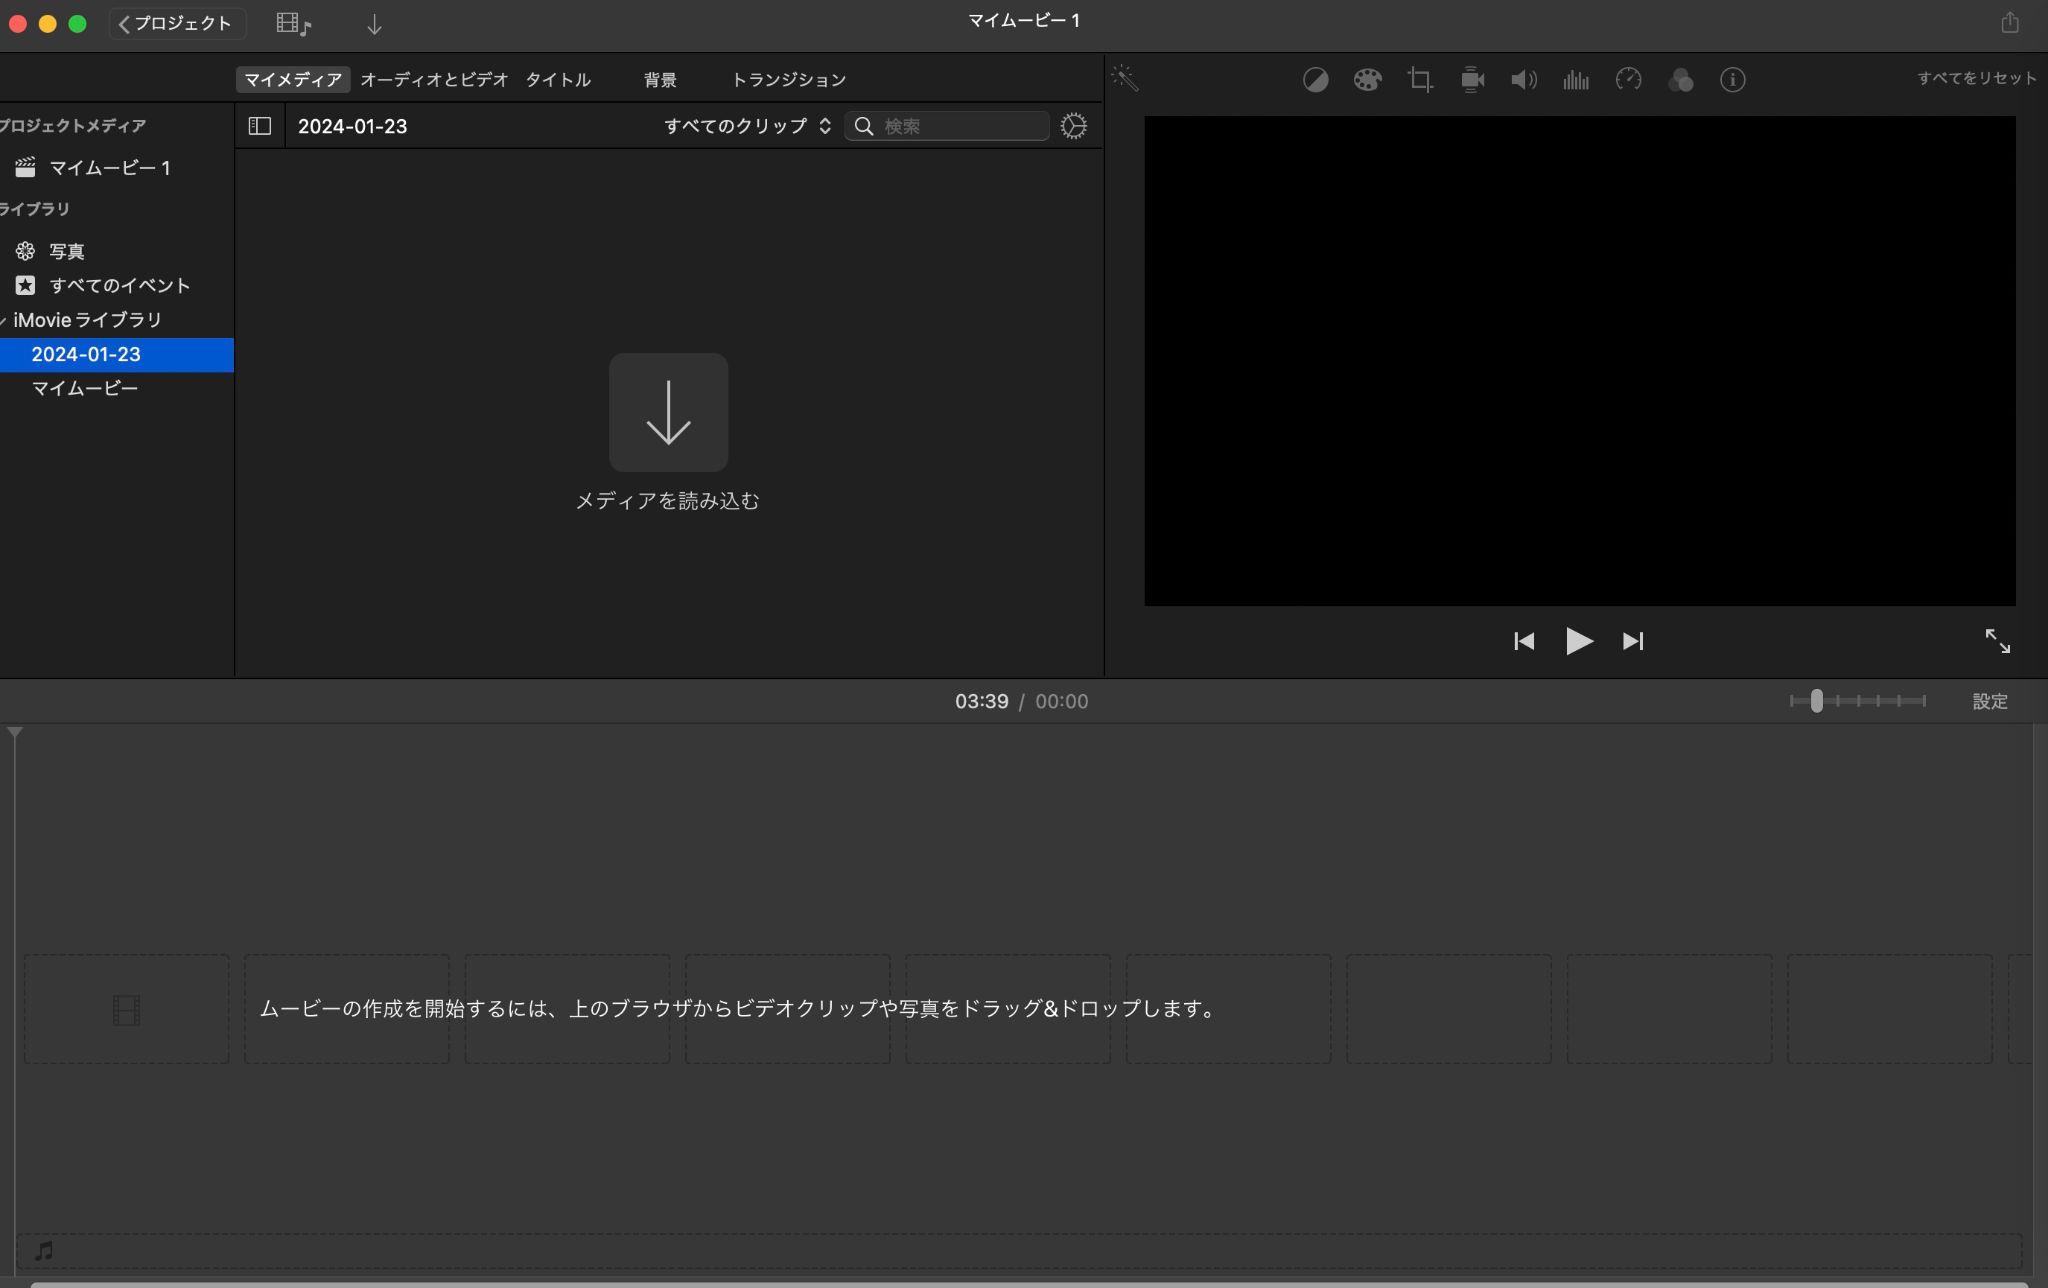Screen dimensions: 2048x1288
Task: Open the volume speaker tool
Action: click(1524, 80)
